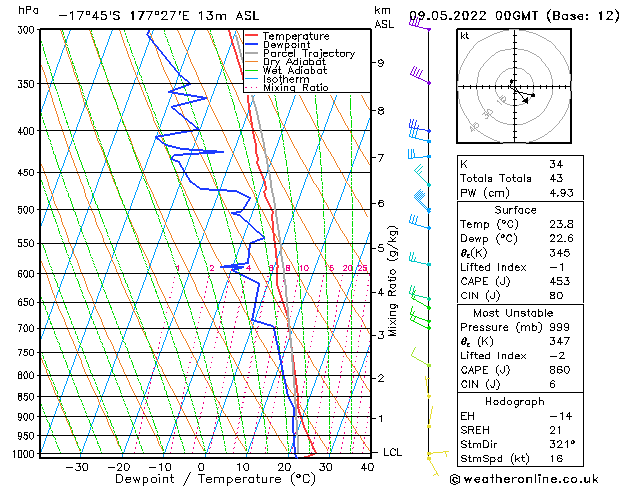The height and width of the screenshot is (486, 629).
Task: Click the 'kt' unit label in hodograph
Action: (465, 36)
